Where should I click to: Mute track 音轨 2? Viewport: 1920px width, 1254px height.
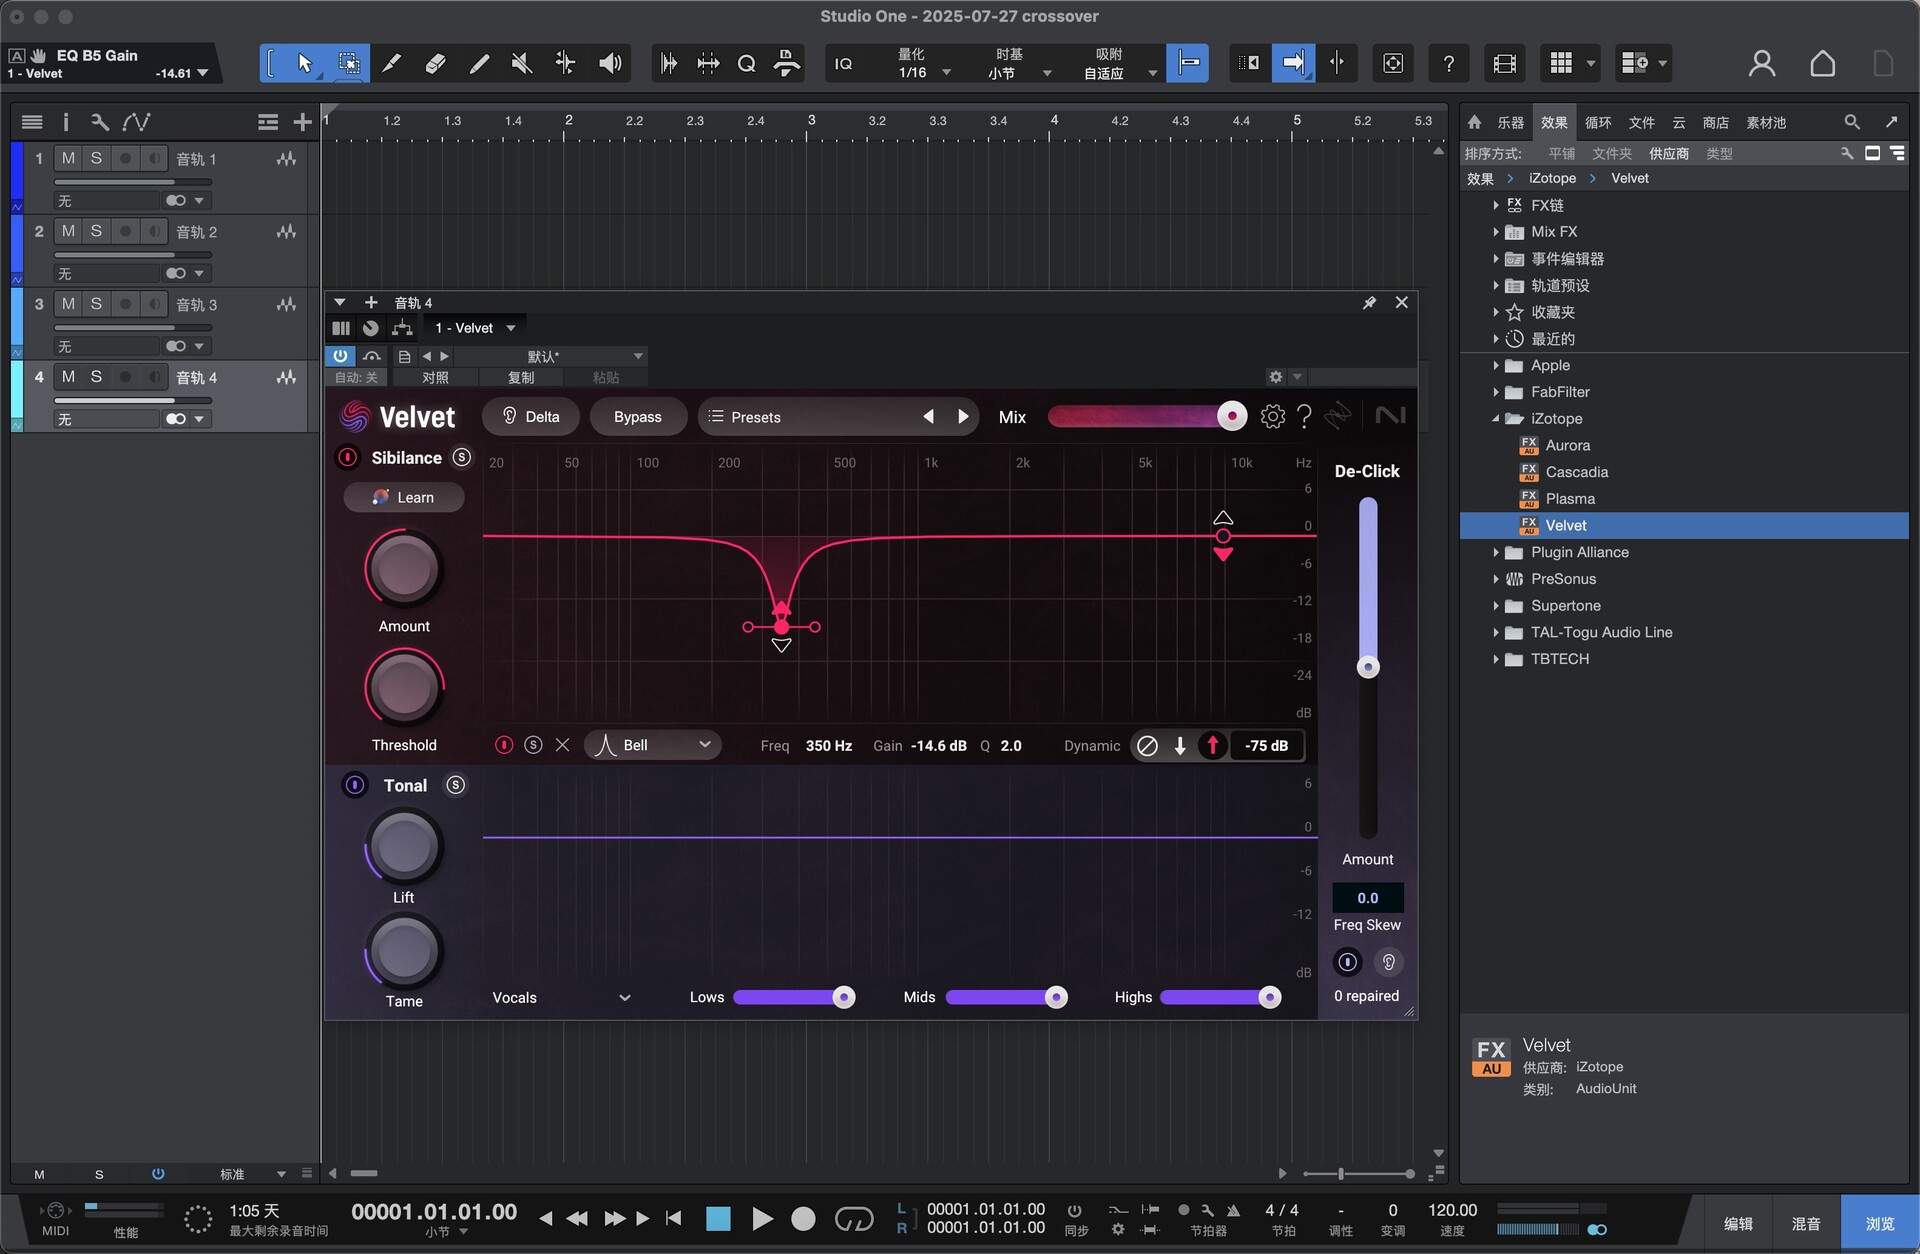pyautogui.click(x=68, y=231)
